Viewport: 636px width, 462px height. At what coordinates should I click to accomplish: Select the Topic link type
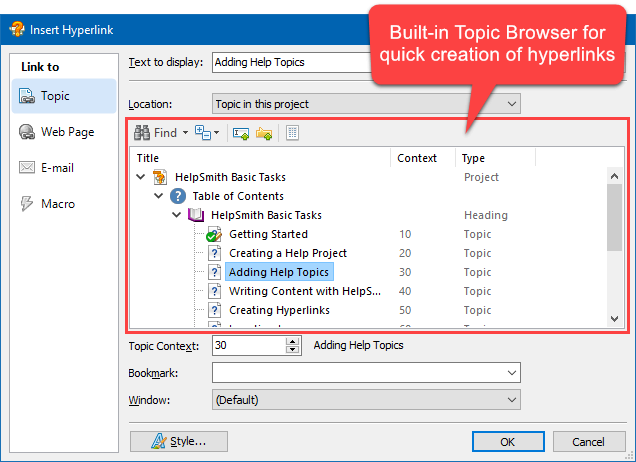pos(64,96)
